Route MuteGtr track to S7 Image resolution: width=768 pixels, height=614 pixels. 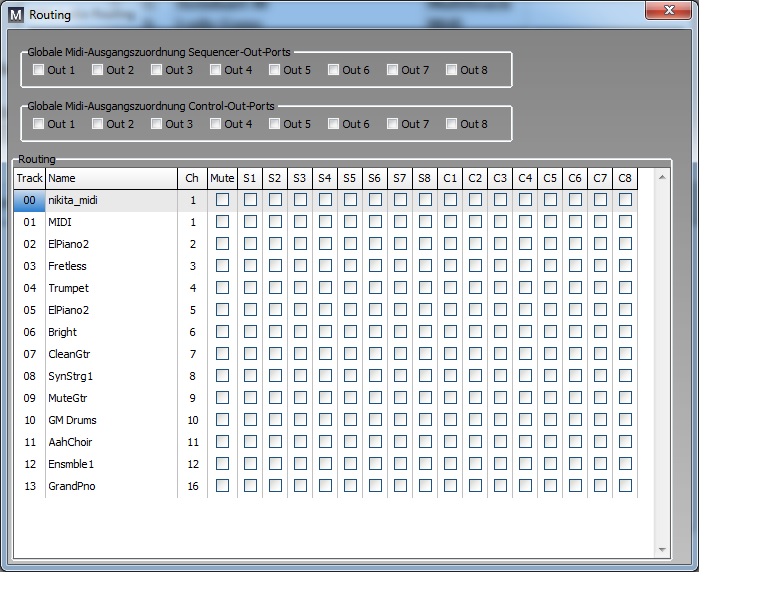(400, 398)
